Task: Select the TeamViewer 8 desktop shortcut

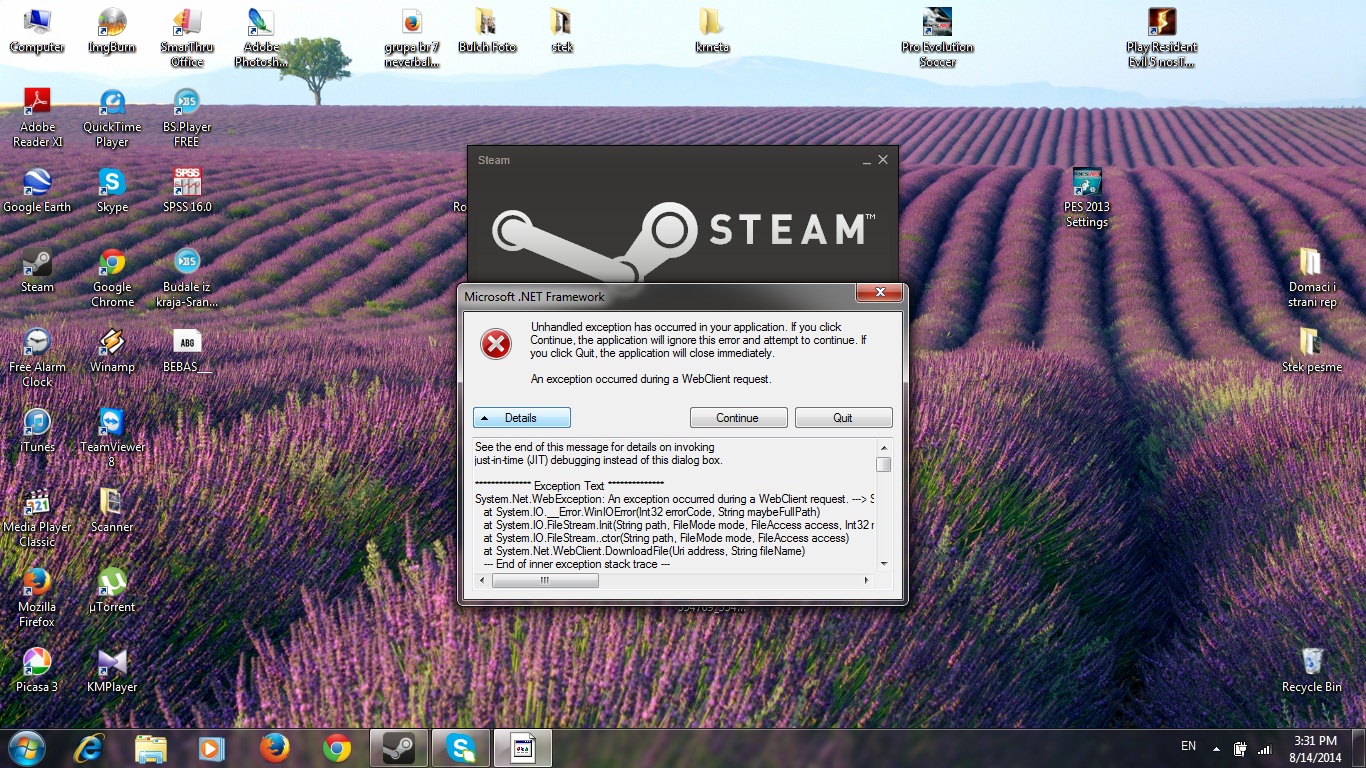Action: coord(112,438)
